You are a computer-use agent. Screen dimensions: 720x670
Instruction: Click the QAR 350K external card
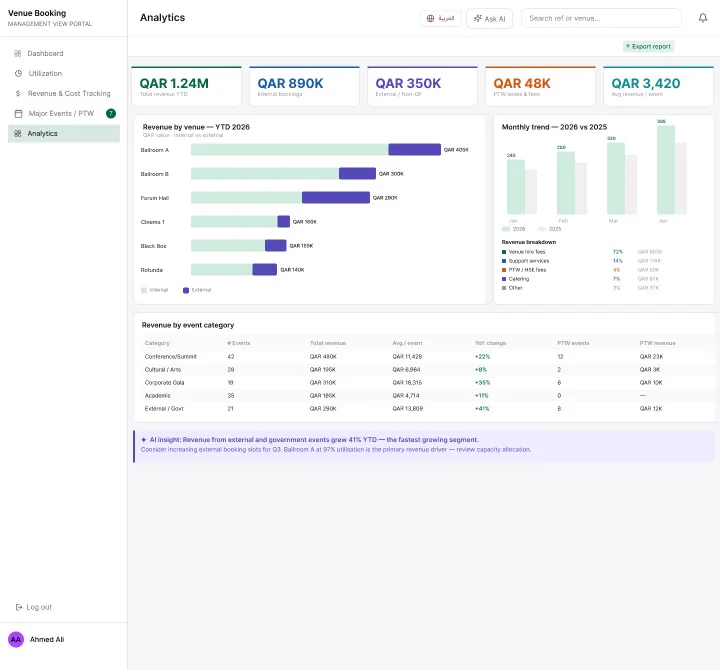[422, 86]
